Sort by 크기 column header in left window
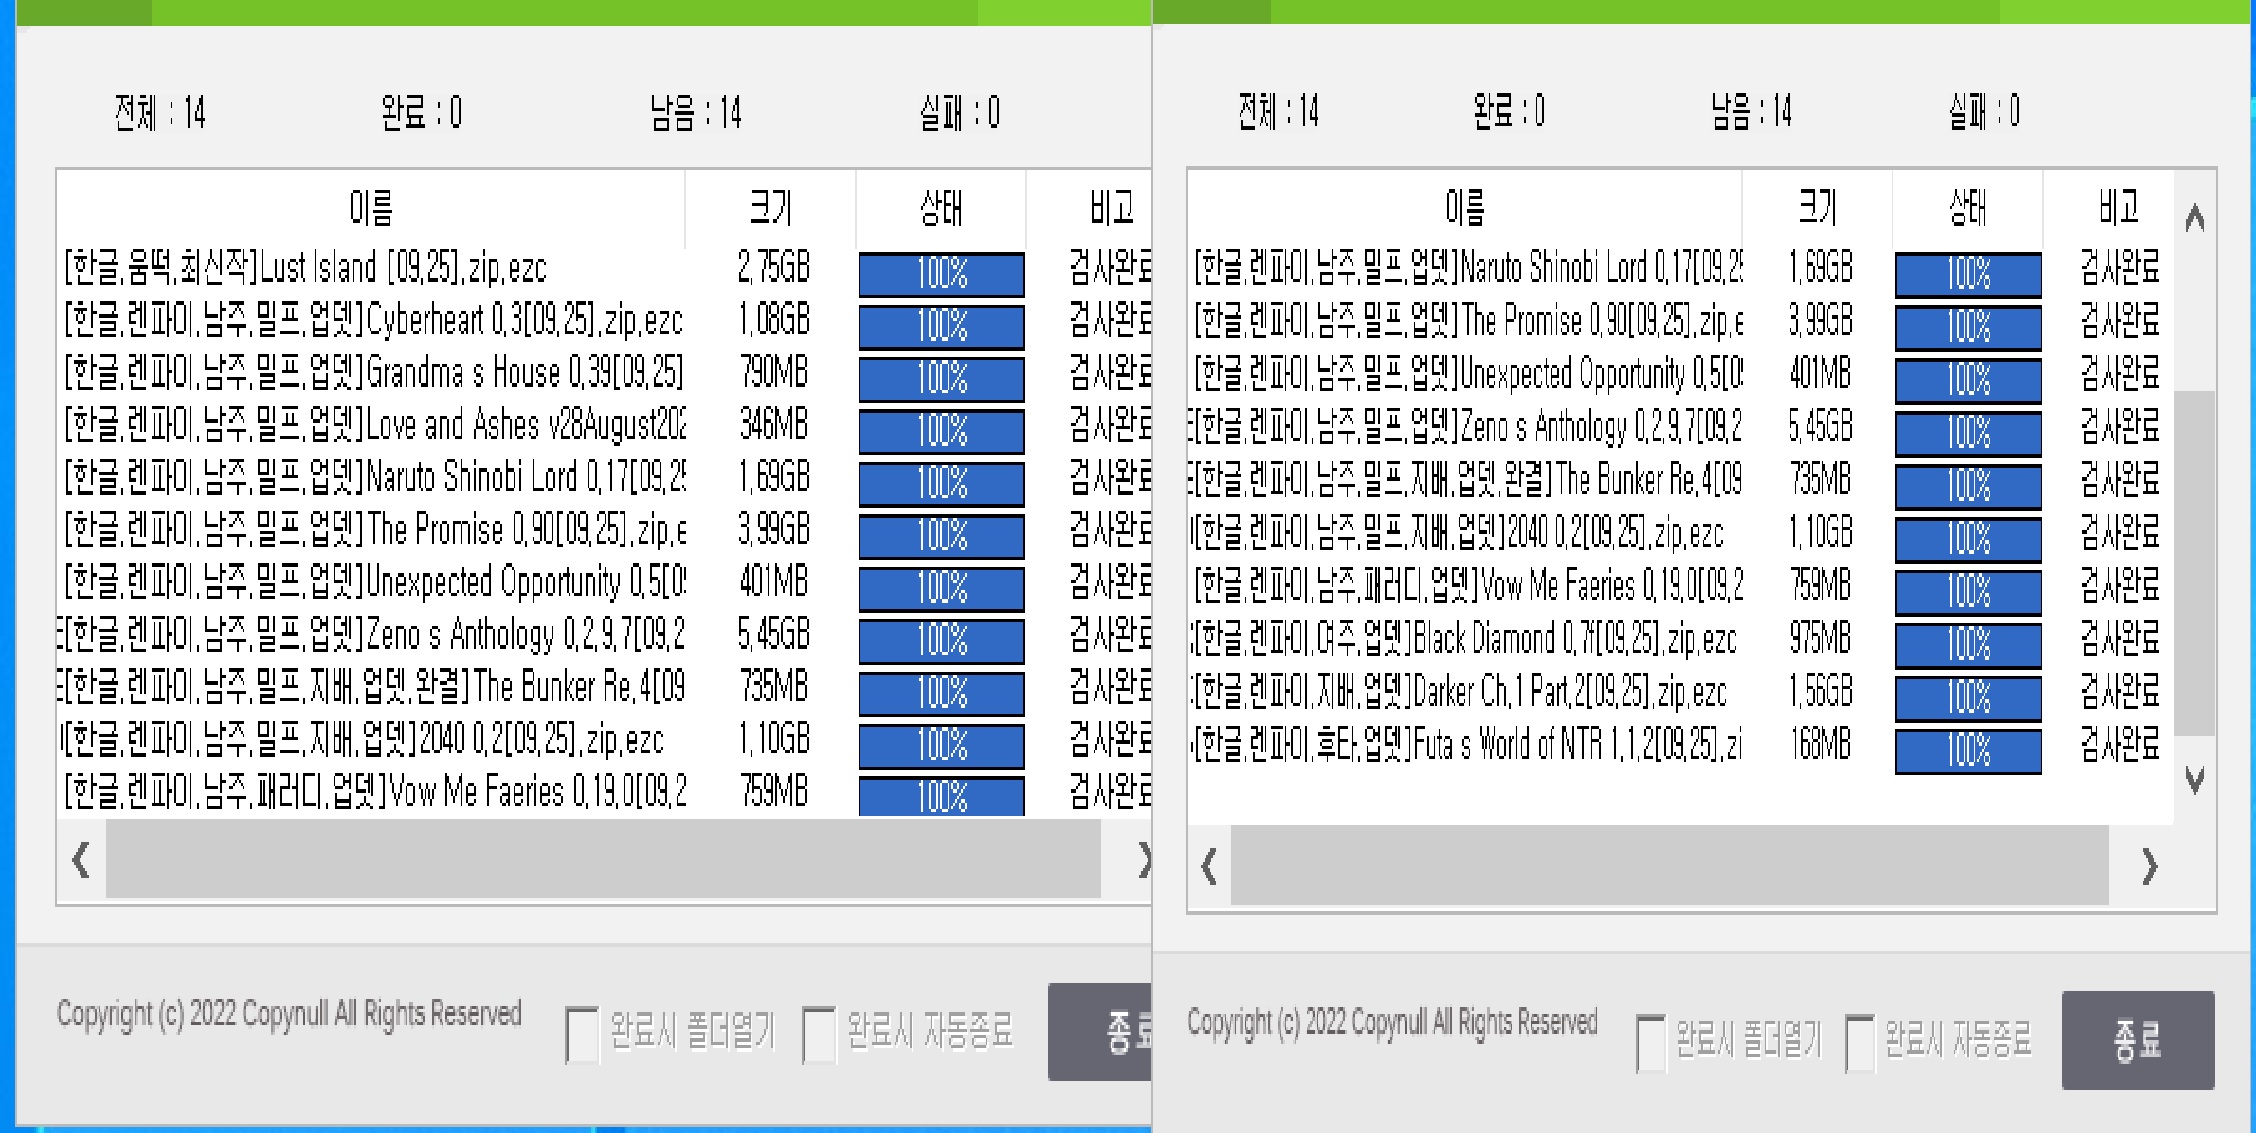The height and width of the screenshot is (1133, 2256). coord(771,208)
